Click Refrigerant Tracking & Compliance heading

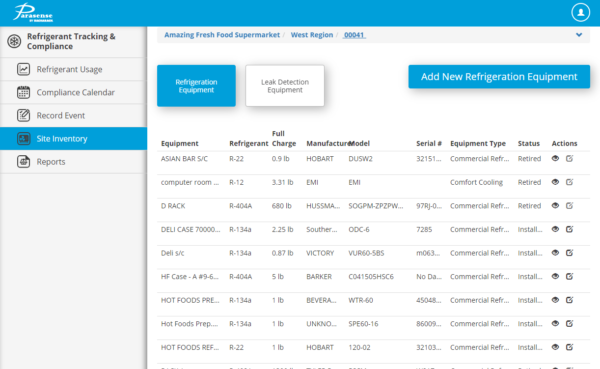pos(71,41)
